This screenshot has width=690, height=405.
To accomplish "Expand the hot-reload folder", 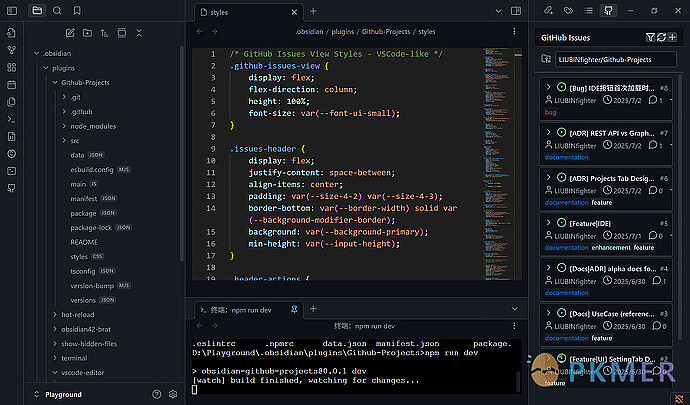I will tap(55, 314).
